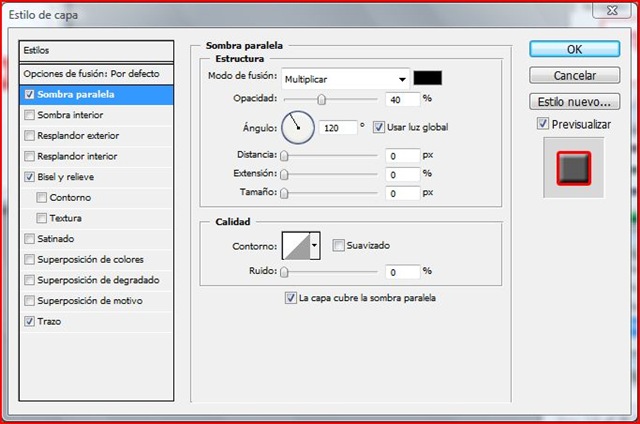The height and width of the screenshot is (424, 640).
Task: Click the Ángulo value field
Action: (338, 128)
